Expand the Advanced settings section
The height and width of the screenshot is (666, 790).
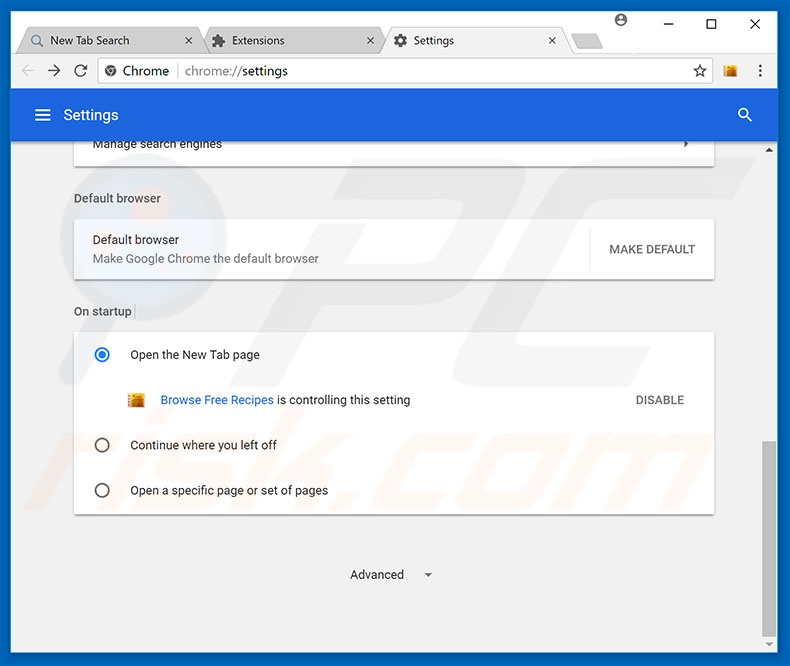[x=390, y=575]
